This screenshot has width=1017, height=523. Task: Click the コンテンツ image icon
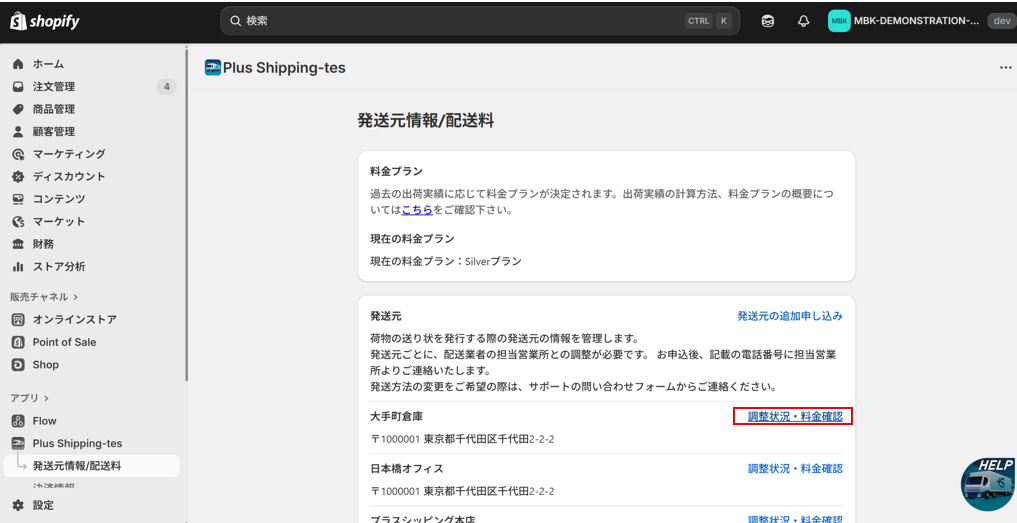(18, 199)
